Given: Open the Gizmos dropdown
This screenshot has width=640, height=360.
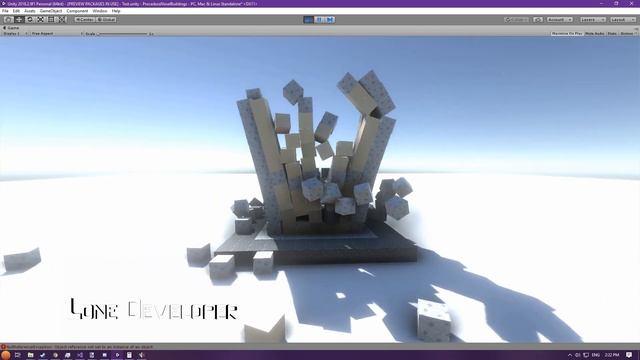Looking at the screenshot, I should coord(628,33).
